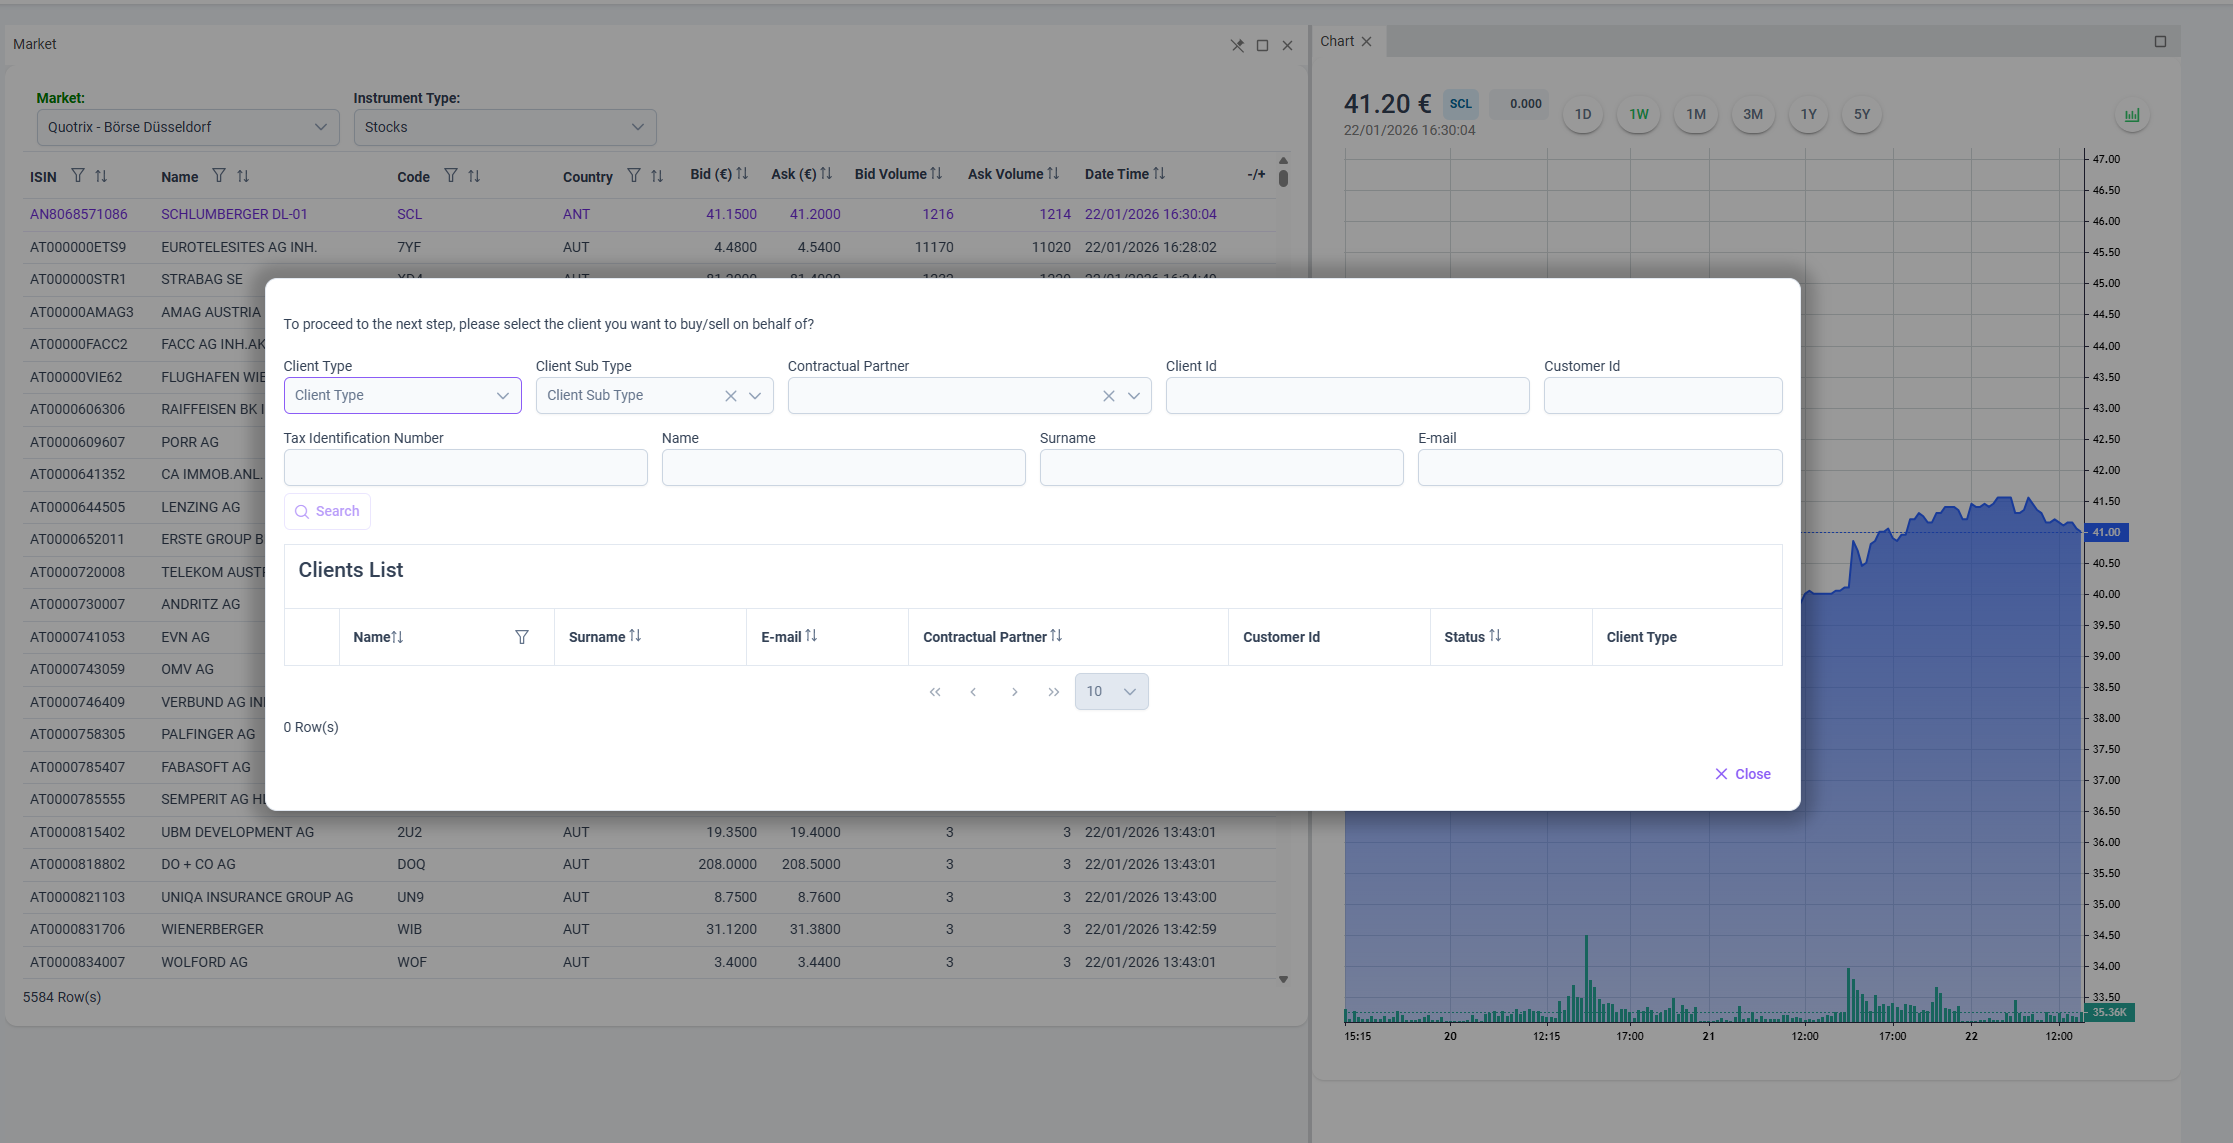Close the Chart tab

tap(1366, 41)
